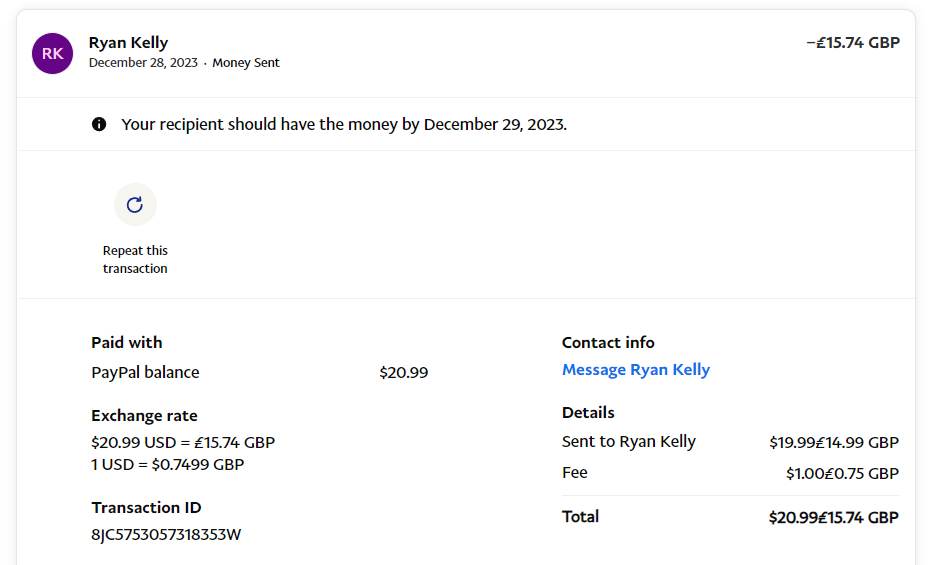Image resolution: width=952 pixels, height=565 pixels.
Task: Open the Message Ryan Kelly link
Action: [635, 370]
